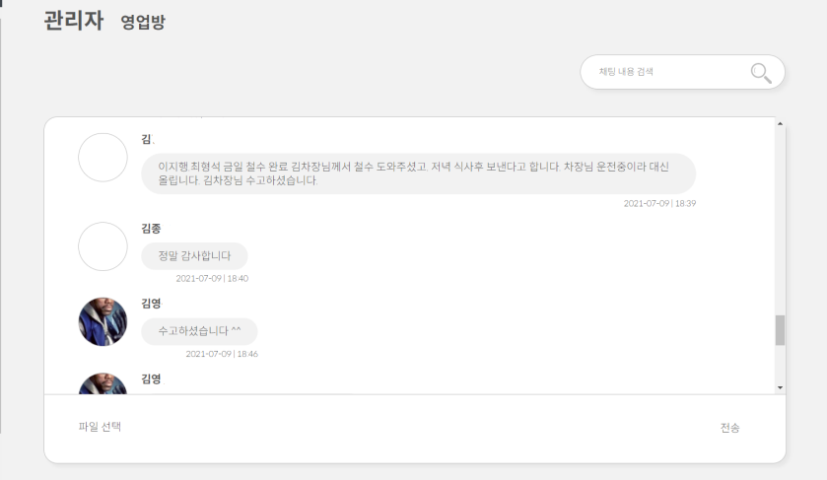
Task: Open empty avatar of the 18:39 message sender
Action: click(x=103, y=157)
